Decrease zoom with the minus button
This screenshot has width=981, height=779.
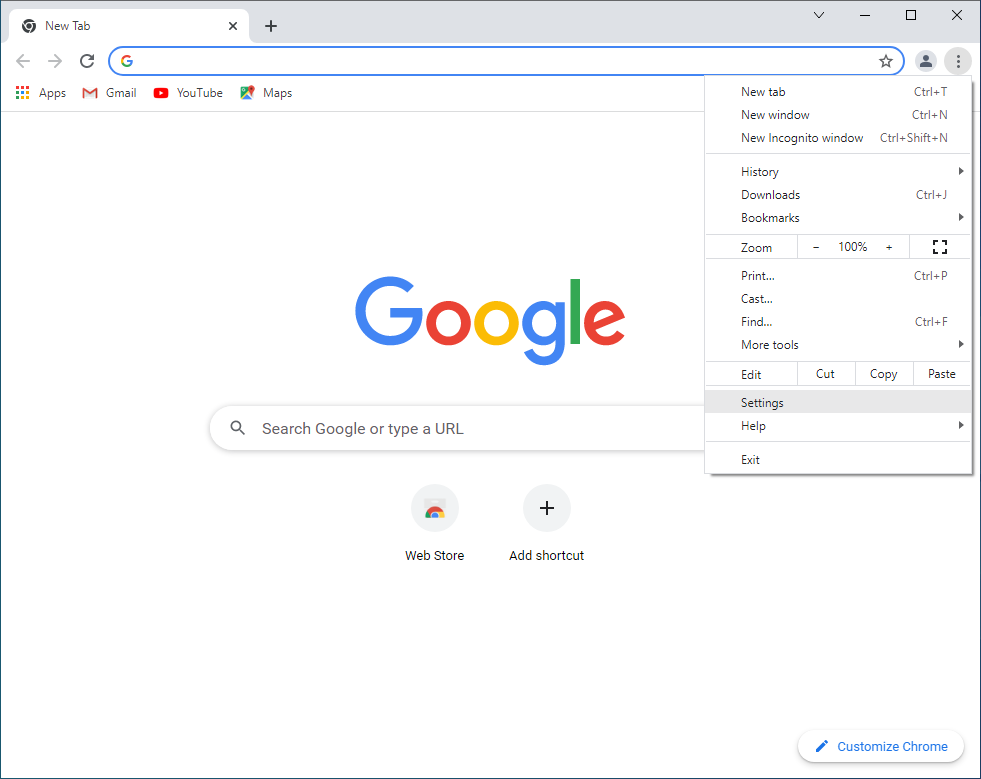[816, 247]
